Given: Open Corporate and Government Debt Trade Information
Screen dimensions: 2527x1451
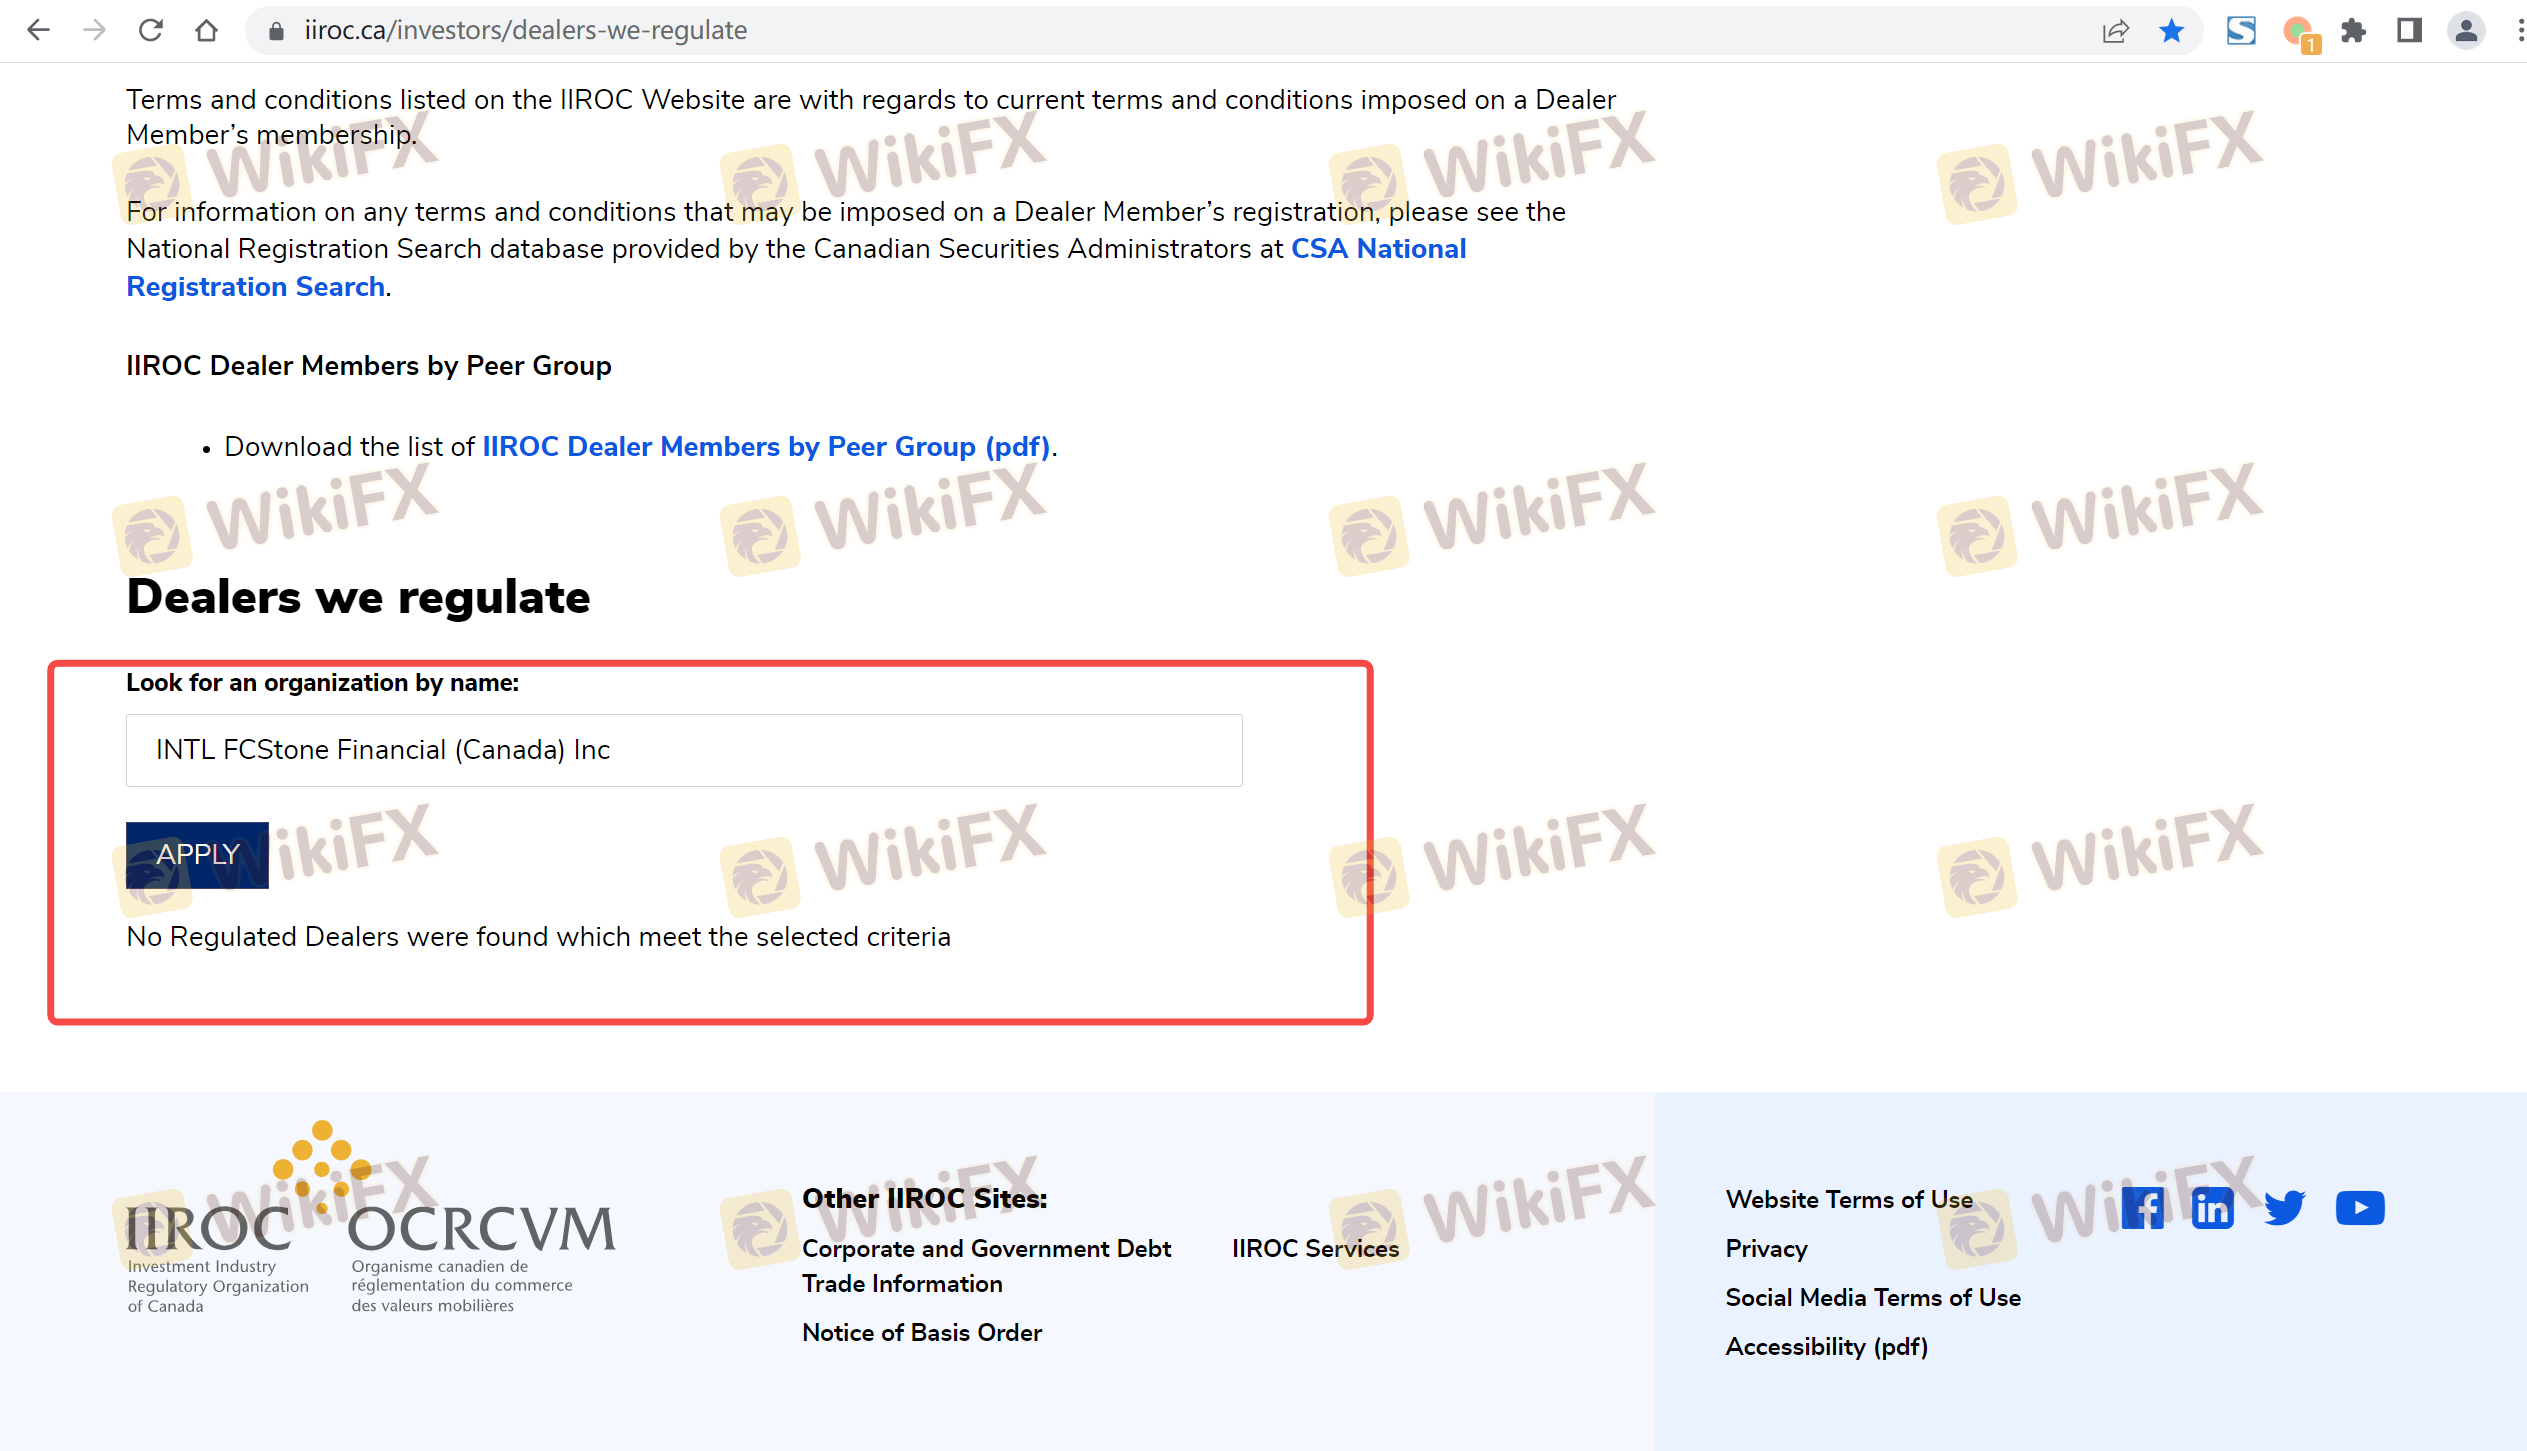Looking at the screenshot, I should tap(986, 1266).
